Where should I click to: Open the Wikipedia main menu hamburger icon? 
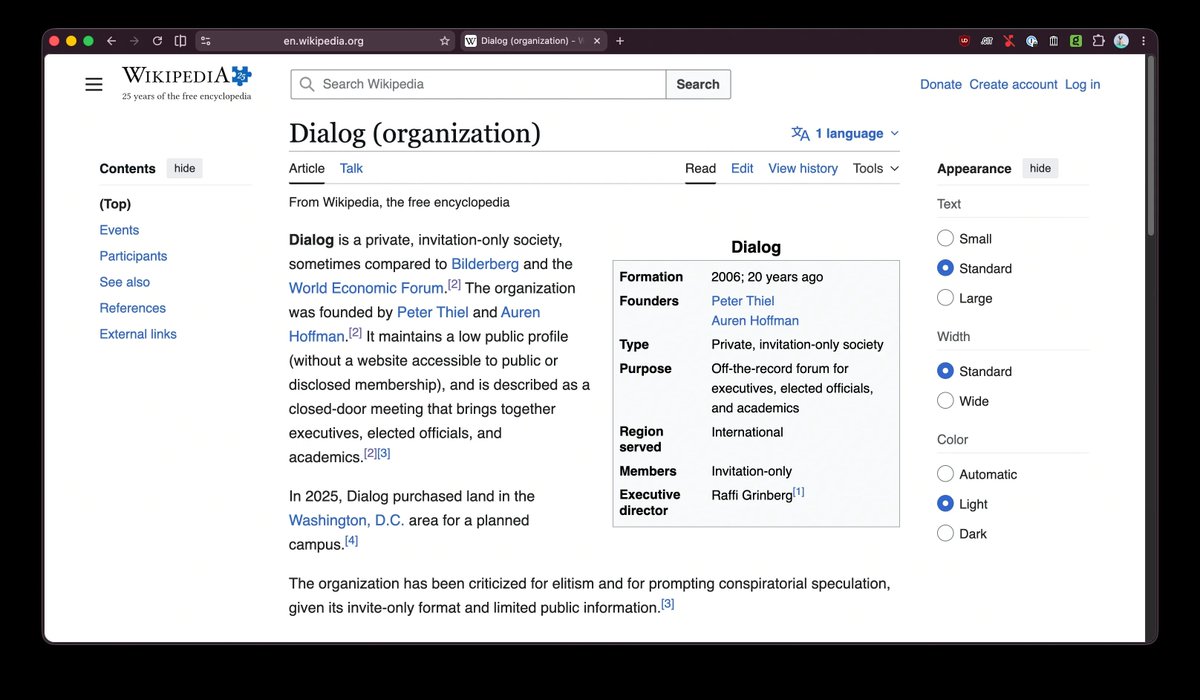pos(94,84)
